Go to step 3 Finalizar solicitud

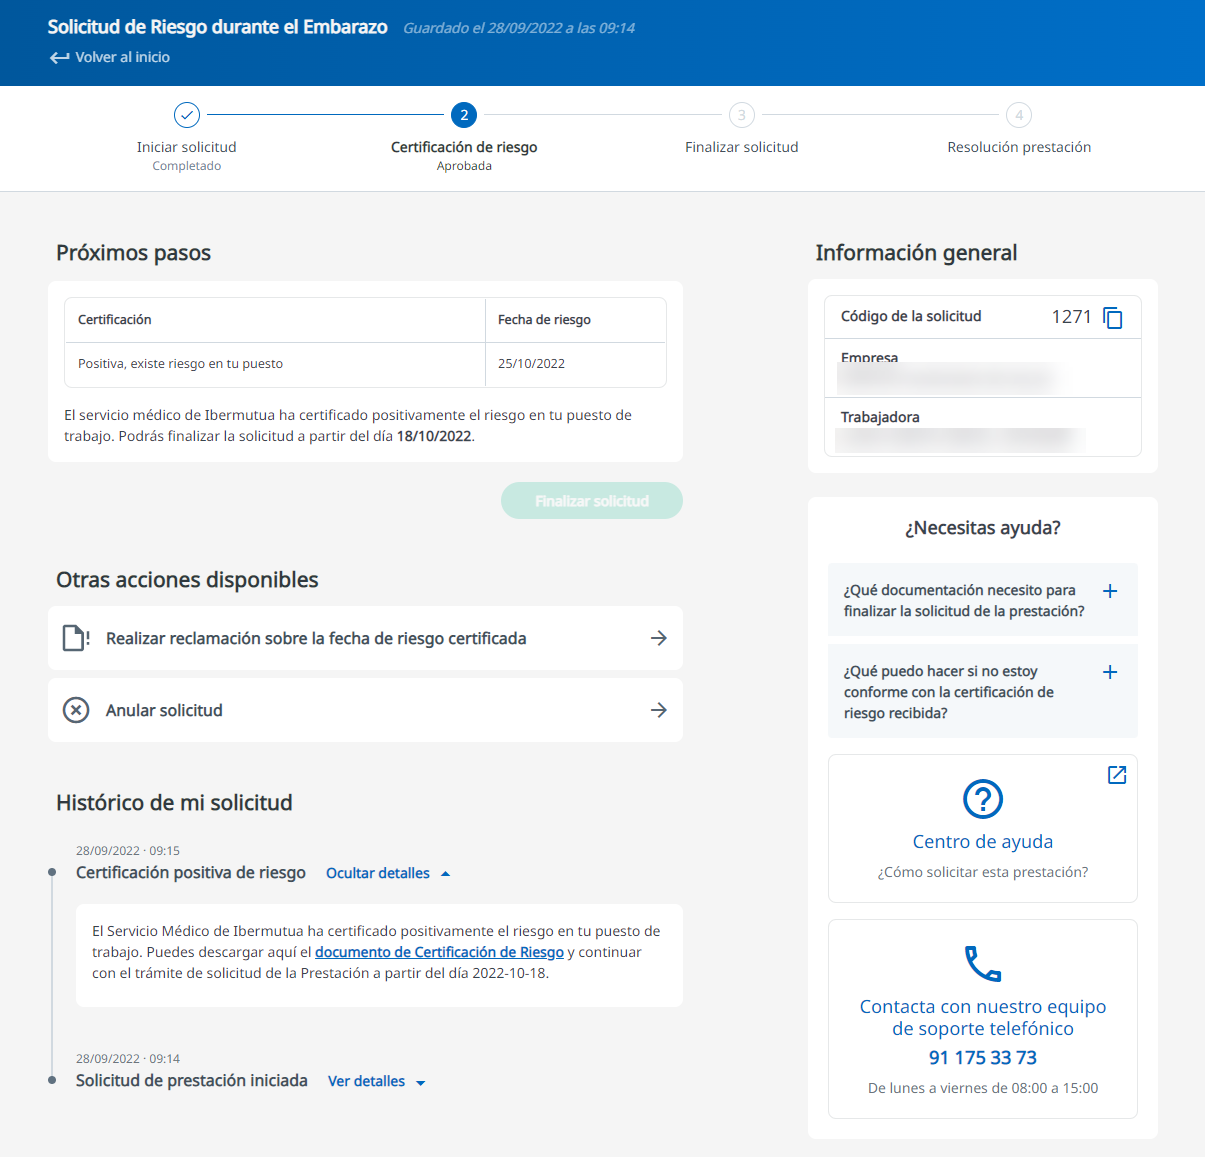point(741,116)
